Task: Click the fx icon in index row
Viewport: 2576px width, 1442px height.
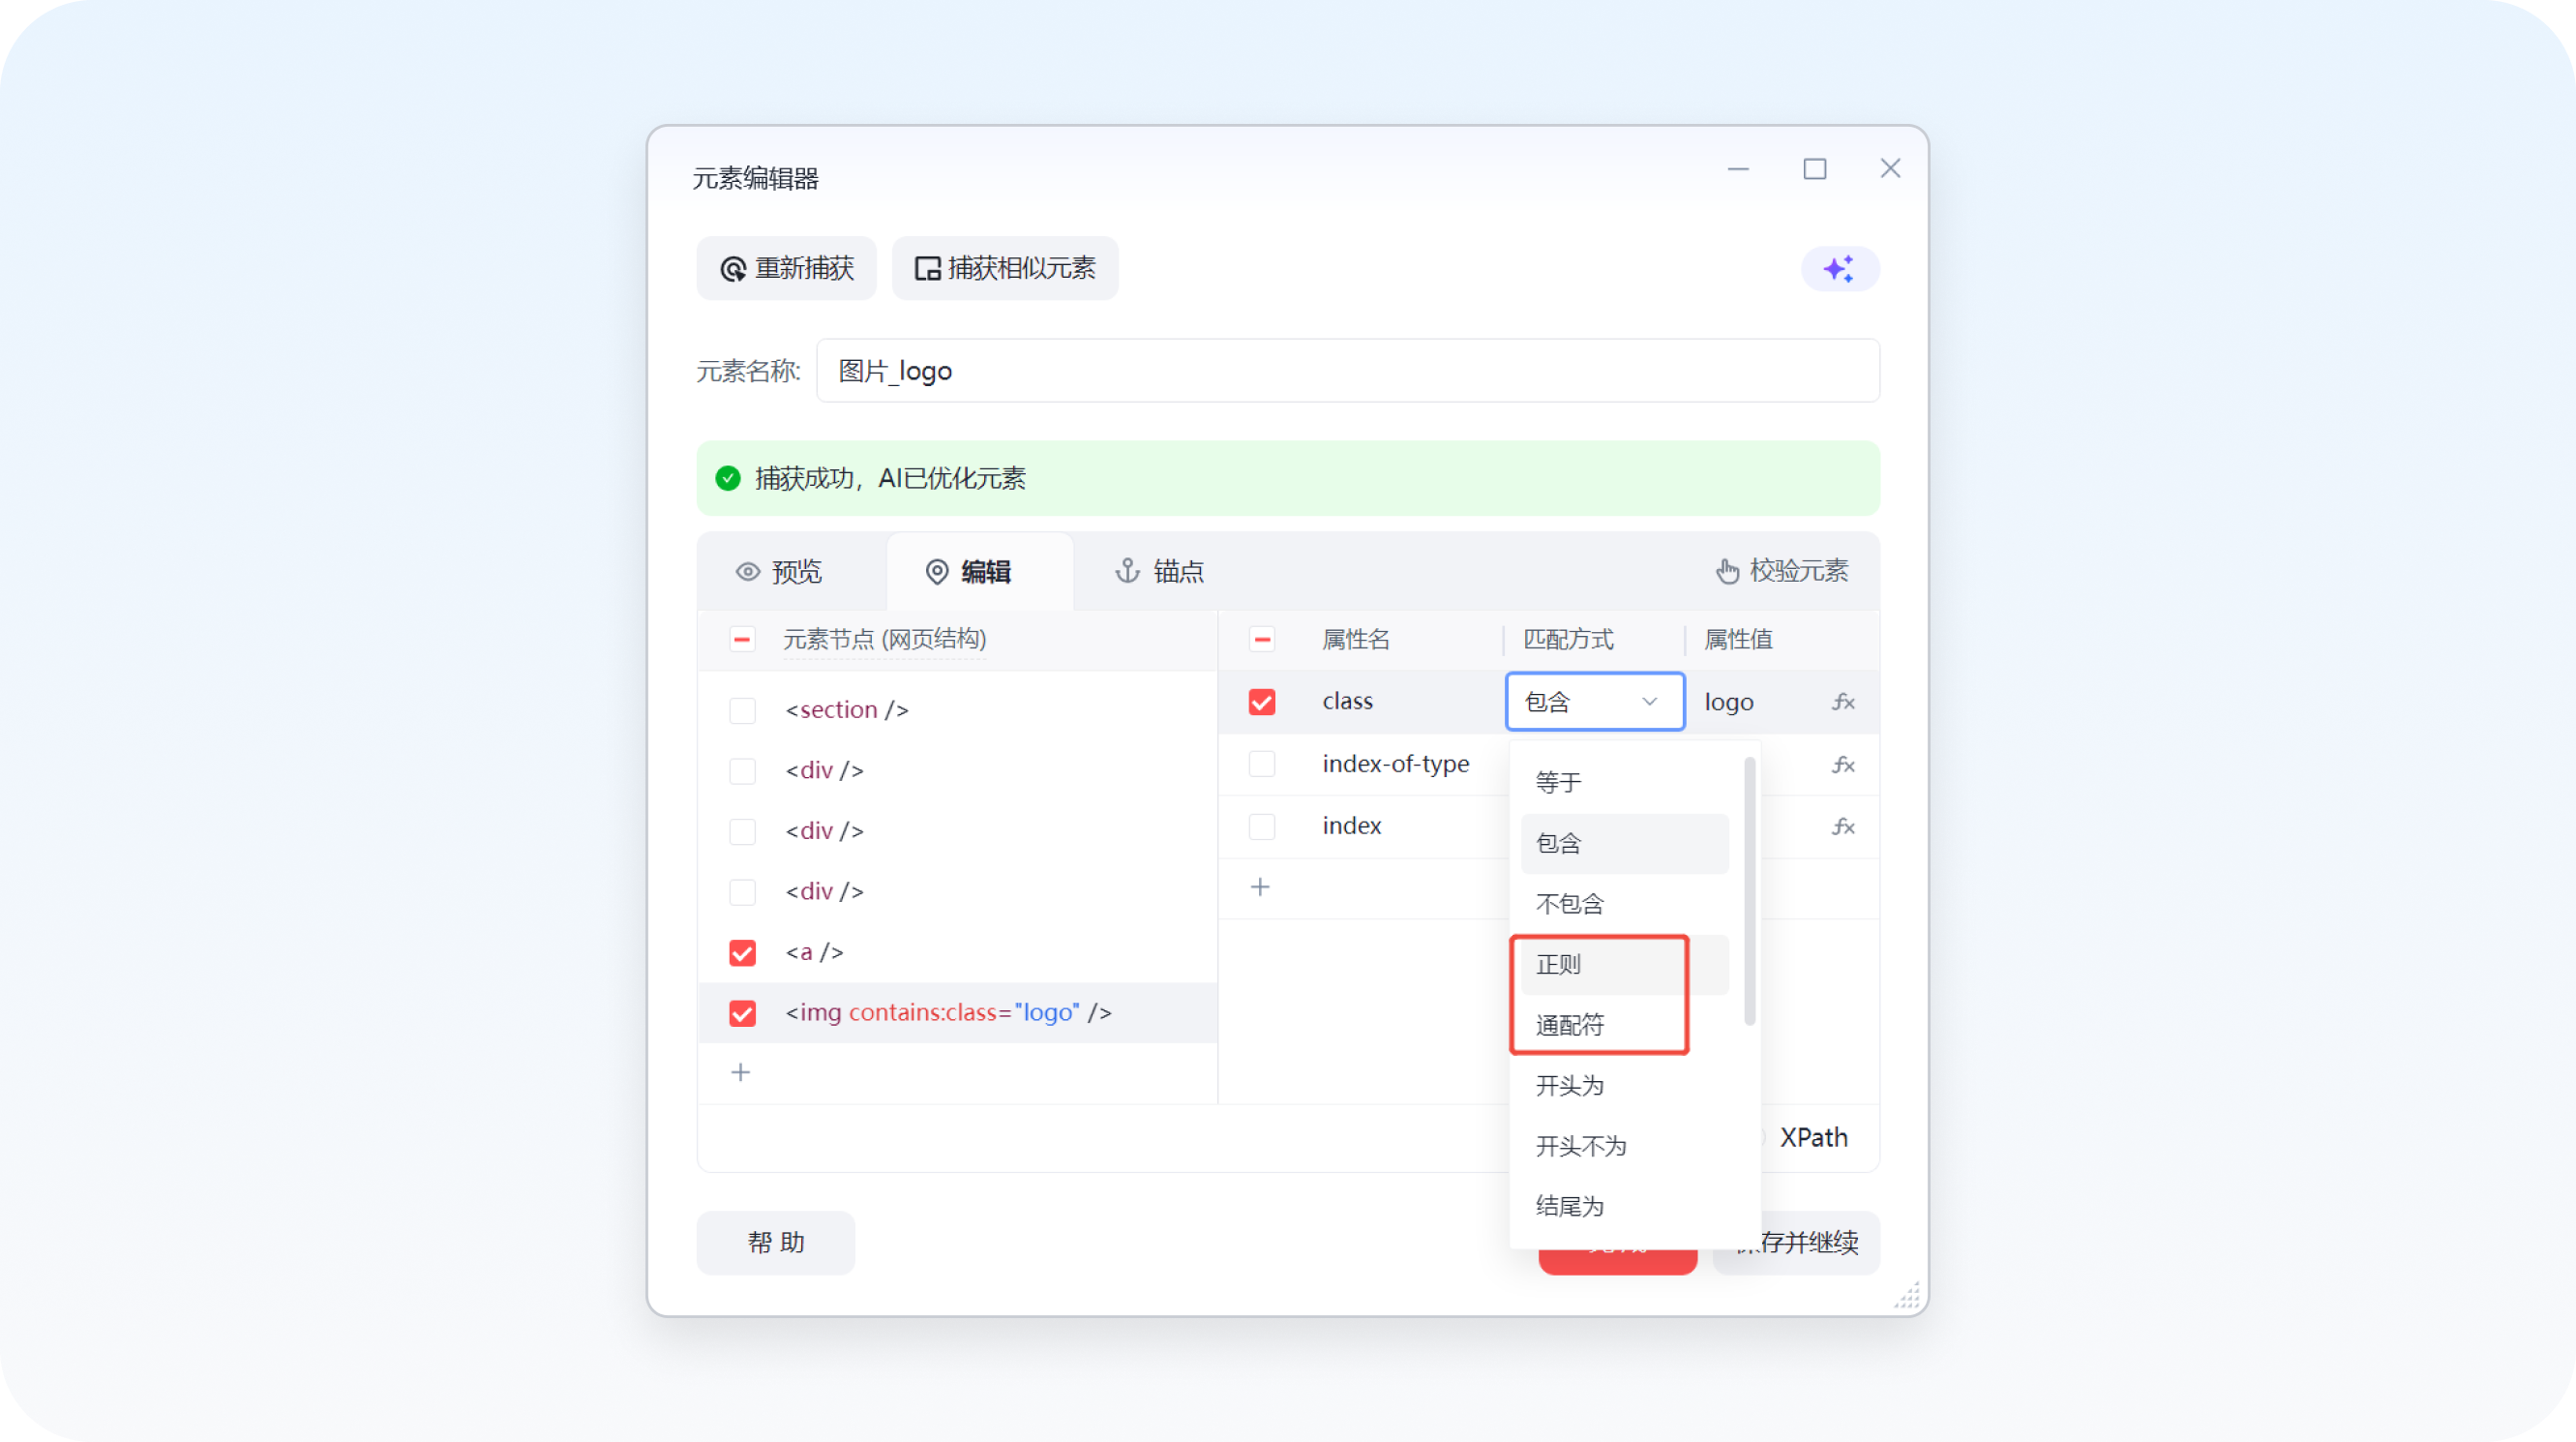Action: pyautogui.click(x=1843, y=827)
